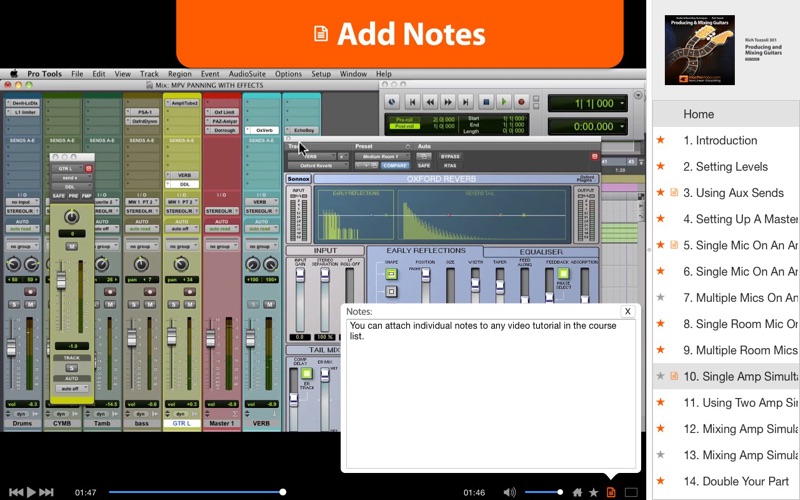Open the AudioSuite menu
The image size is (800, 500).
[x=247, y=73]
